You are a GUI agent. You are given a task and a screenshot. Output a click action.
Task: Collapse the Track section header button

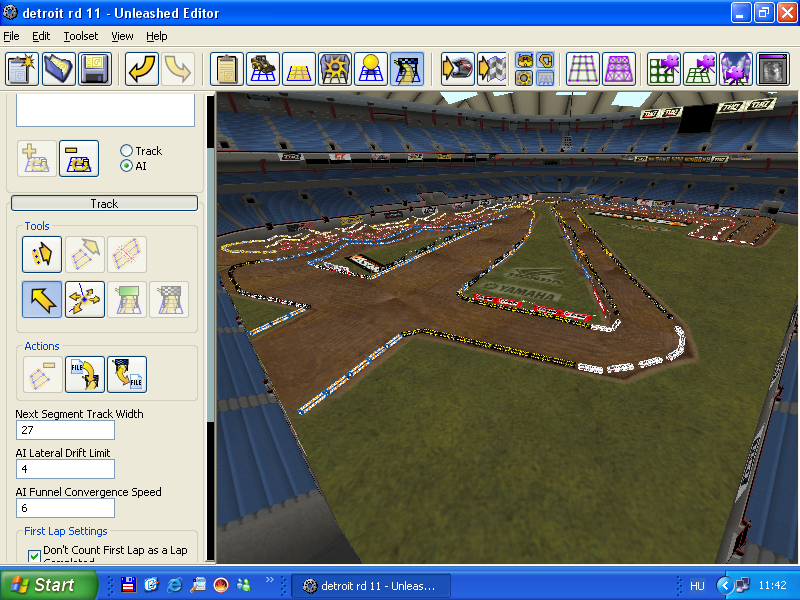point(104,204)
